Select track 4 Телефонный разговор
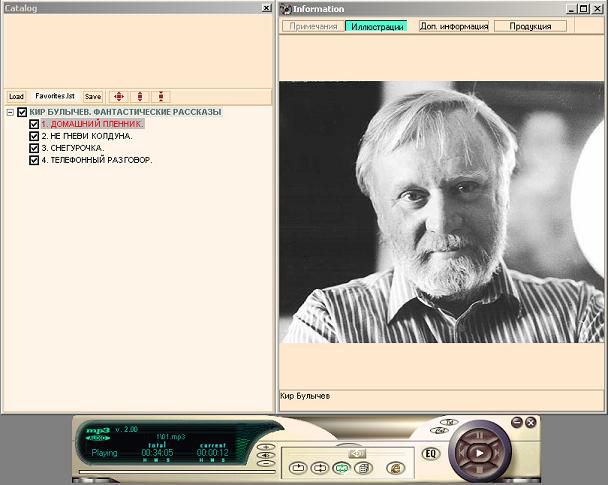 tap(97, 160)
